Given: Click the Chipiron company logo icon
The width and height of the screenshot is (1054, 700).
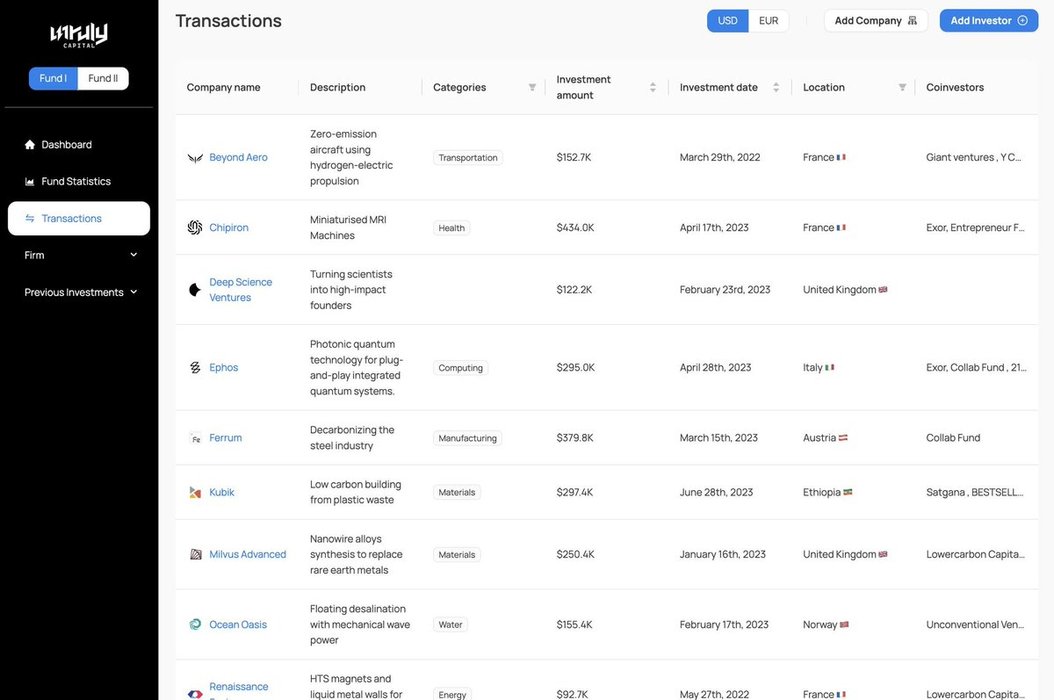Looking at the screenshot, I should tap(195, 228).
